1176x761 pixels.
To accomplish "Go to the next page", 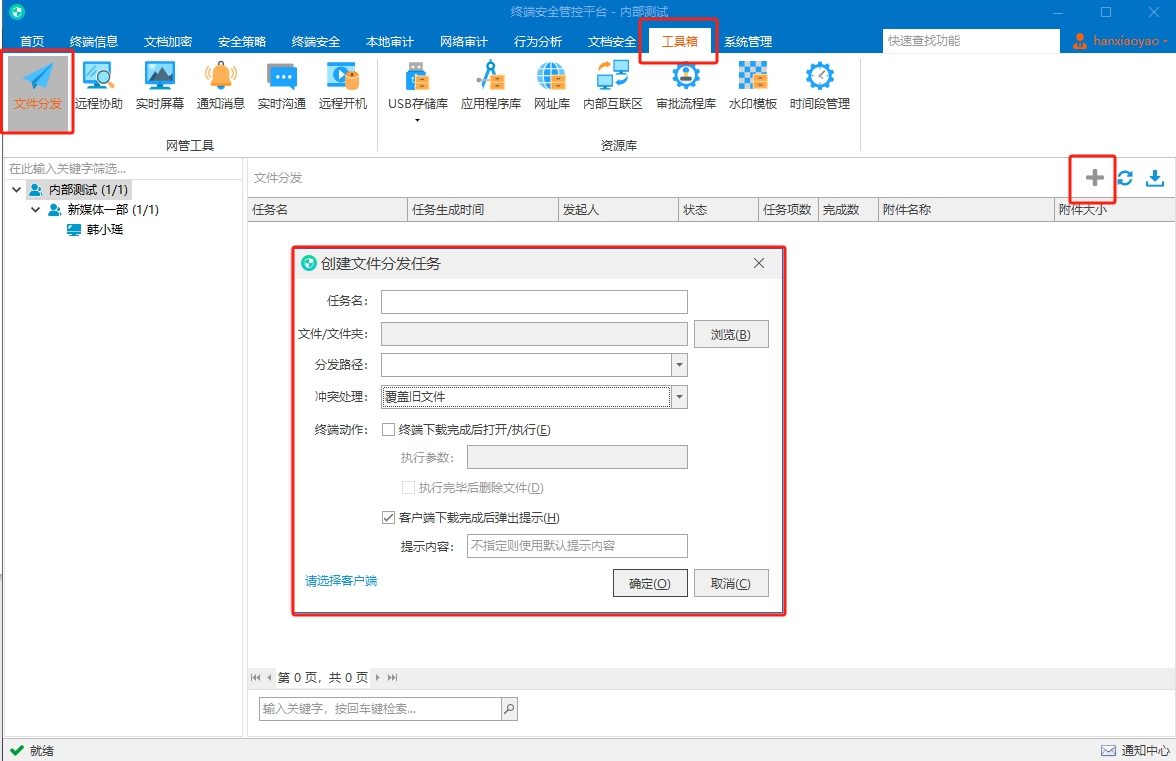I will coord(377,677).
